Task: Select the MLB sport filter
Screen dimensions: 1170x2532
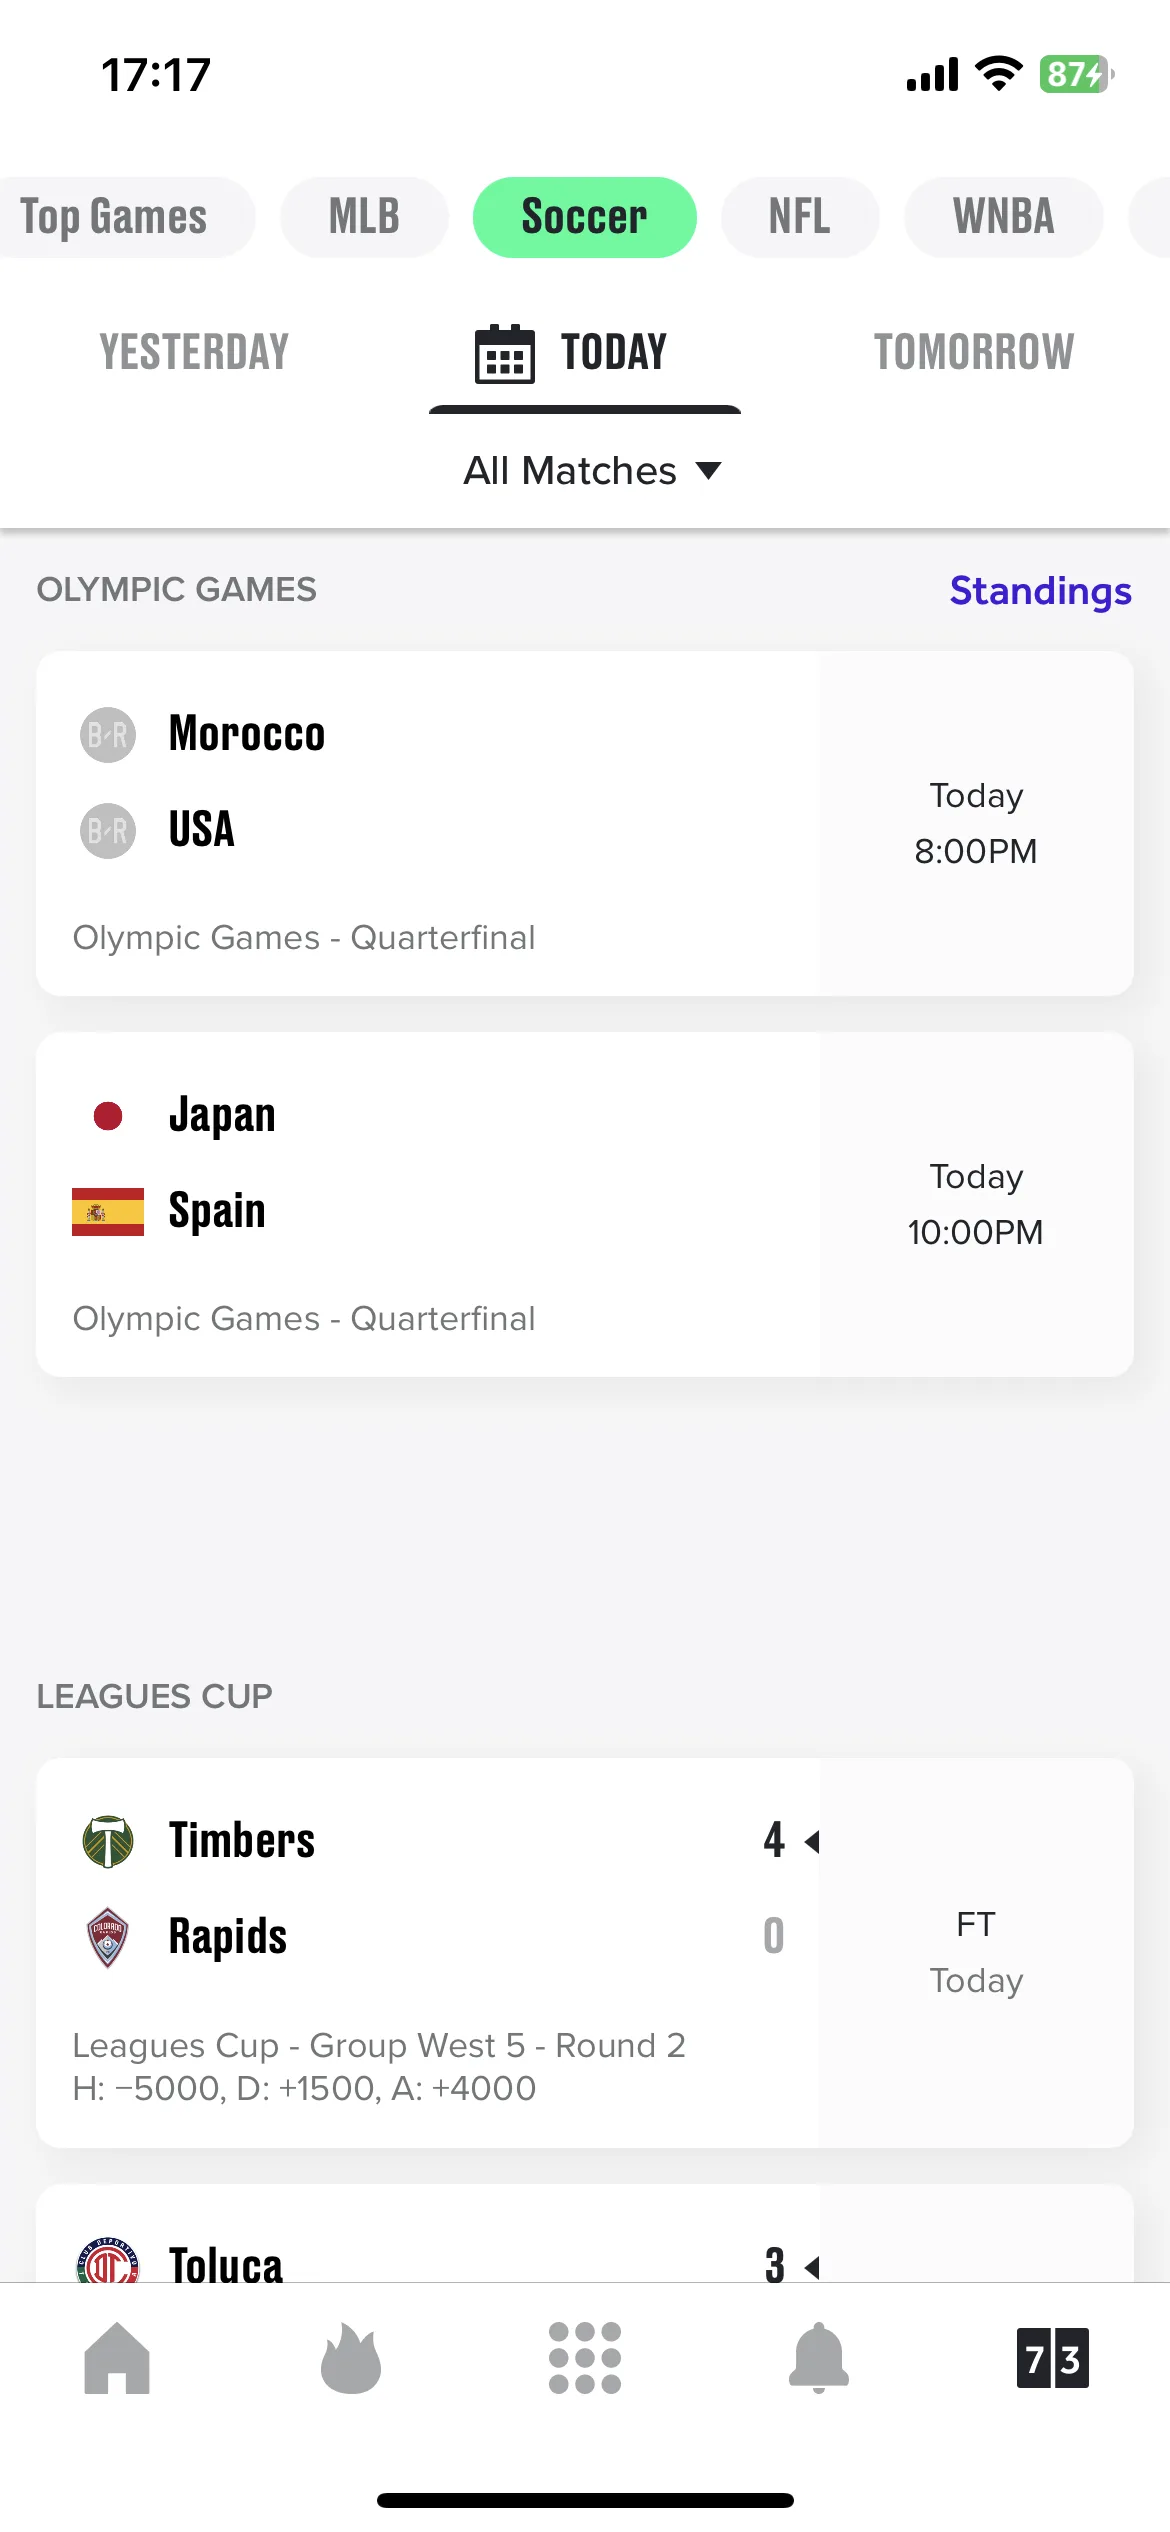Action: pyautogui.click(x=364, y=217)
